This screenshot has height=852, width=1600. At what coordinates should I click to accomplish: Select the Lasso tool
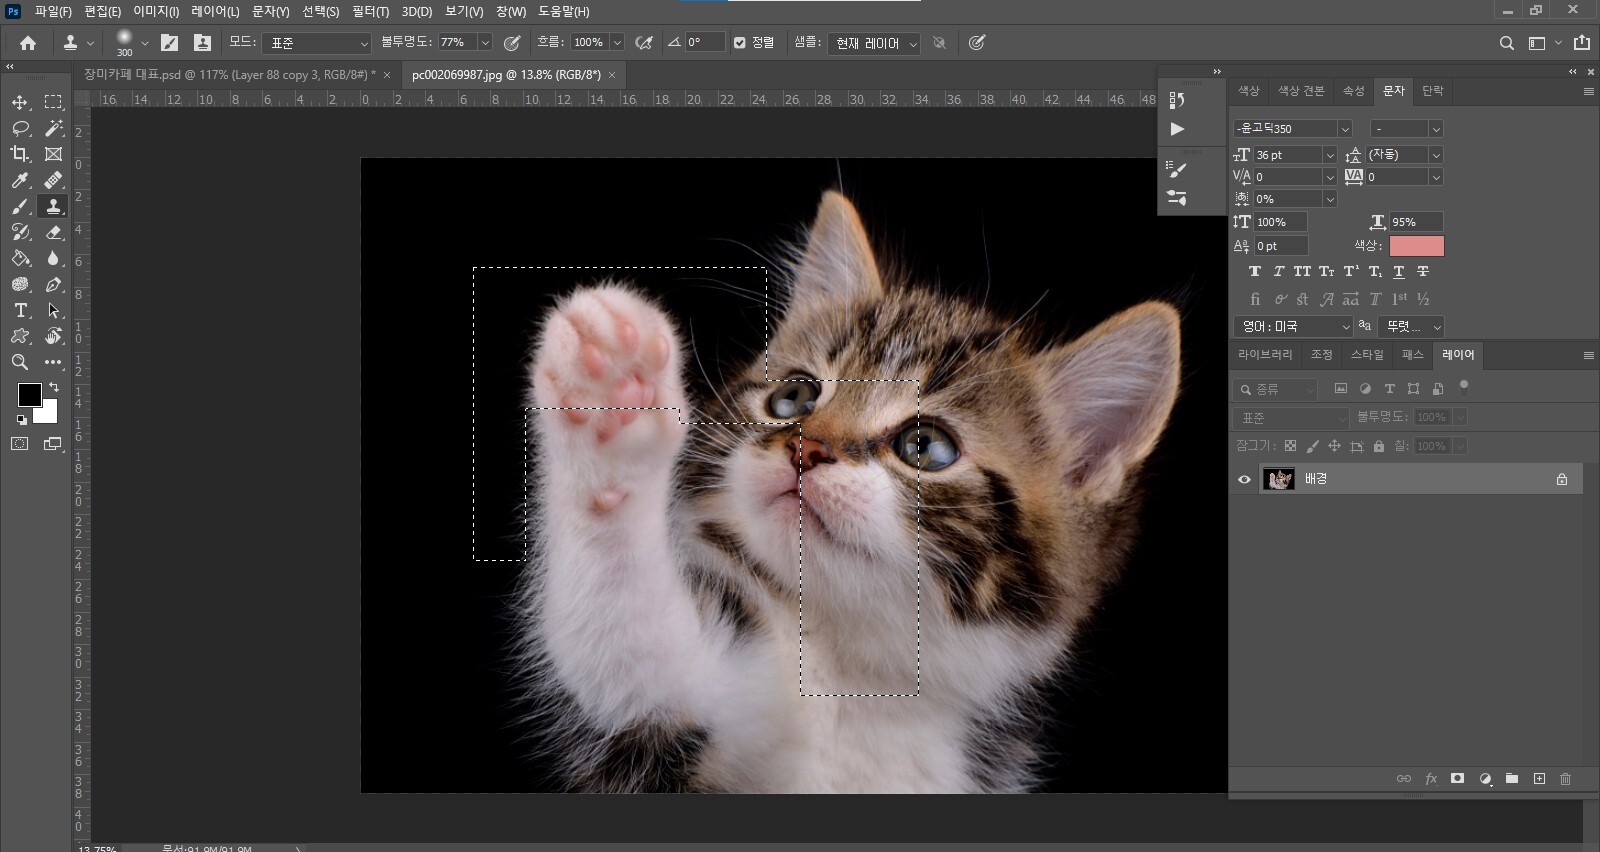click(x=20, y=128)
